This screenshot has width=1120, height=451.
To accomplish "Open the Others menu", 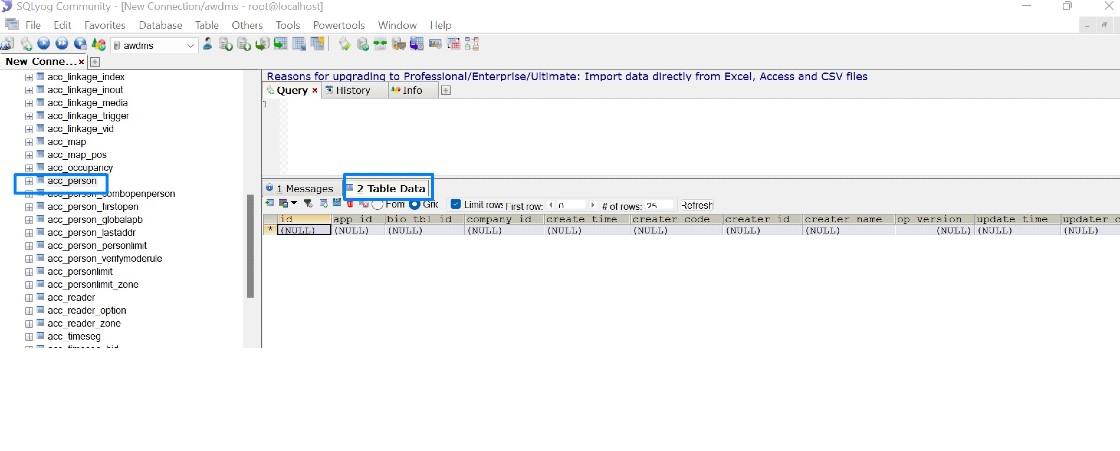I will (246, 25).
